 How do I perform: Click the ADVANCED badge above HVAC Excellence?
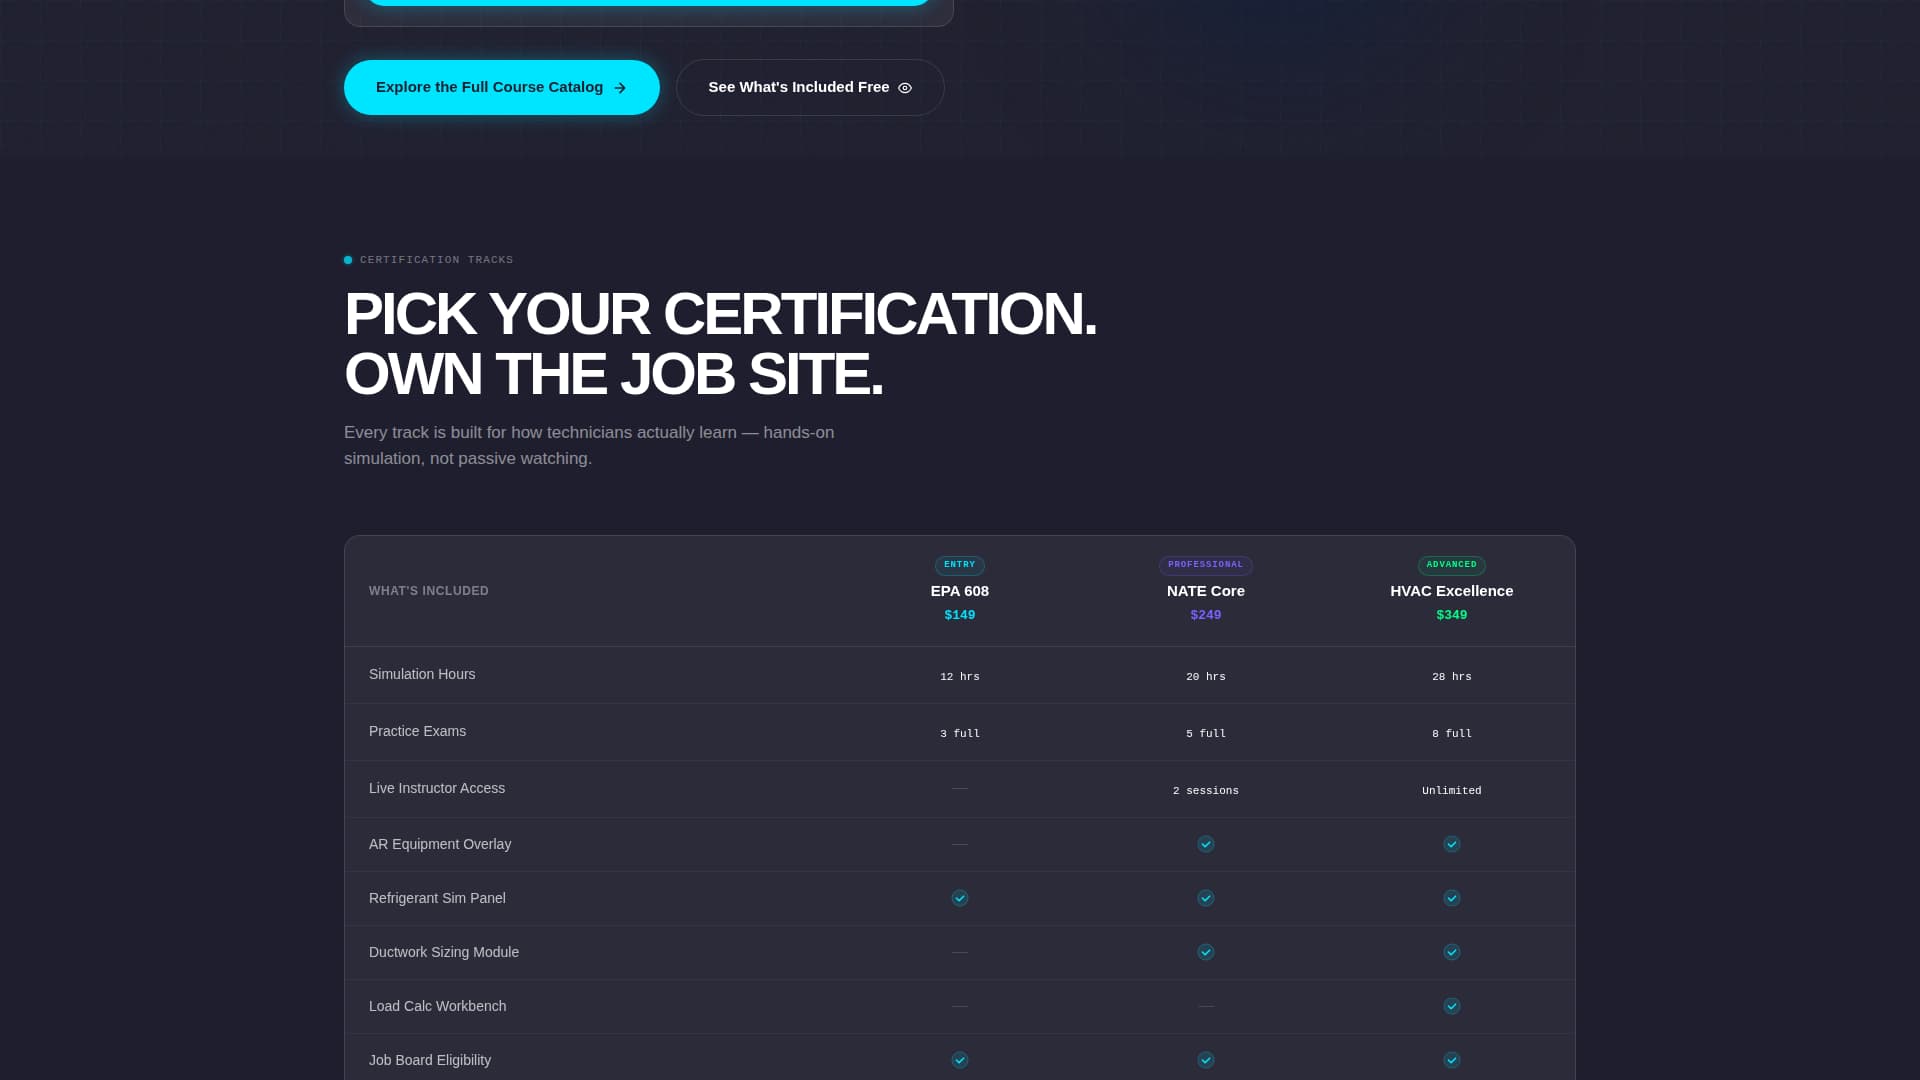(1451, 565)
